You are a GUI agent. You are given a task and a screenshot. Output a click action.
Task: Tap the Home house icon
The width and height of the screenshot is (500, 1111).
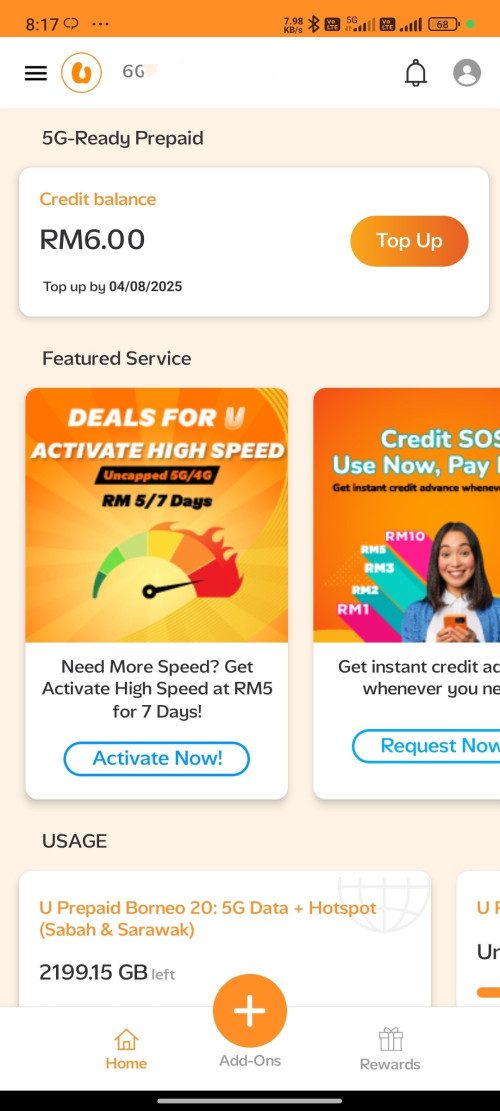(126, 1039)
